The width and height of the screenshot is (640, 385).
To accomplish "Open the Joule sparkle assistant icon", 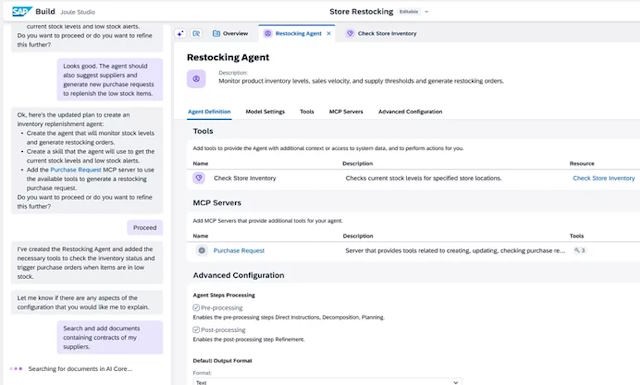I will click(x=180, y=33).
